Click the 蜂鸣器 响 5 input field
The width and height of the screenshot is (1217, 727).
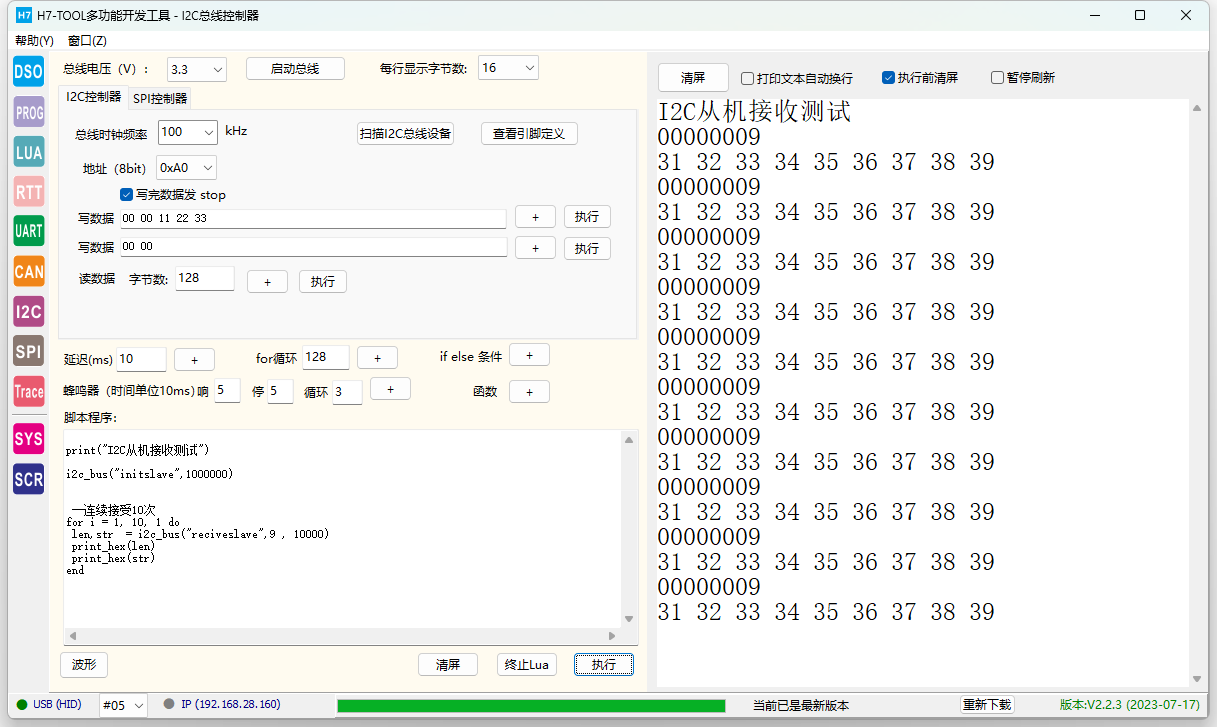[x=227, y=391]
